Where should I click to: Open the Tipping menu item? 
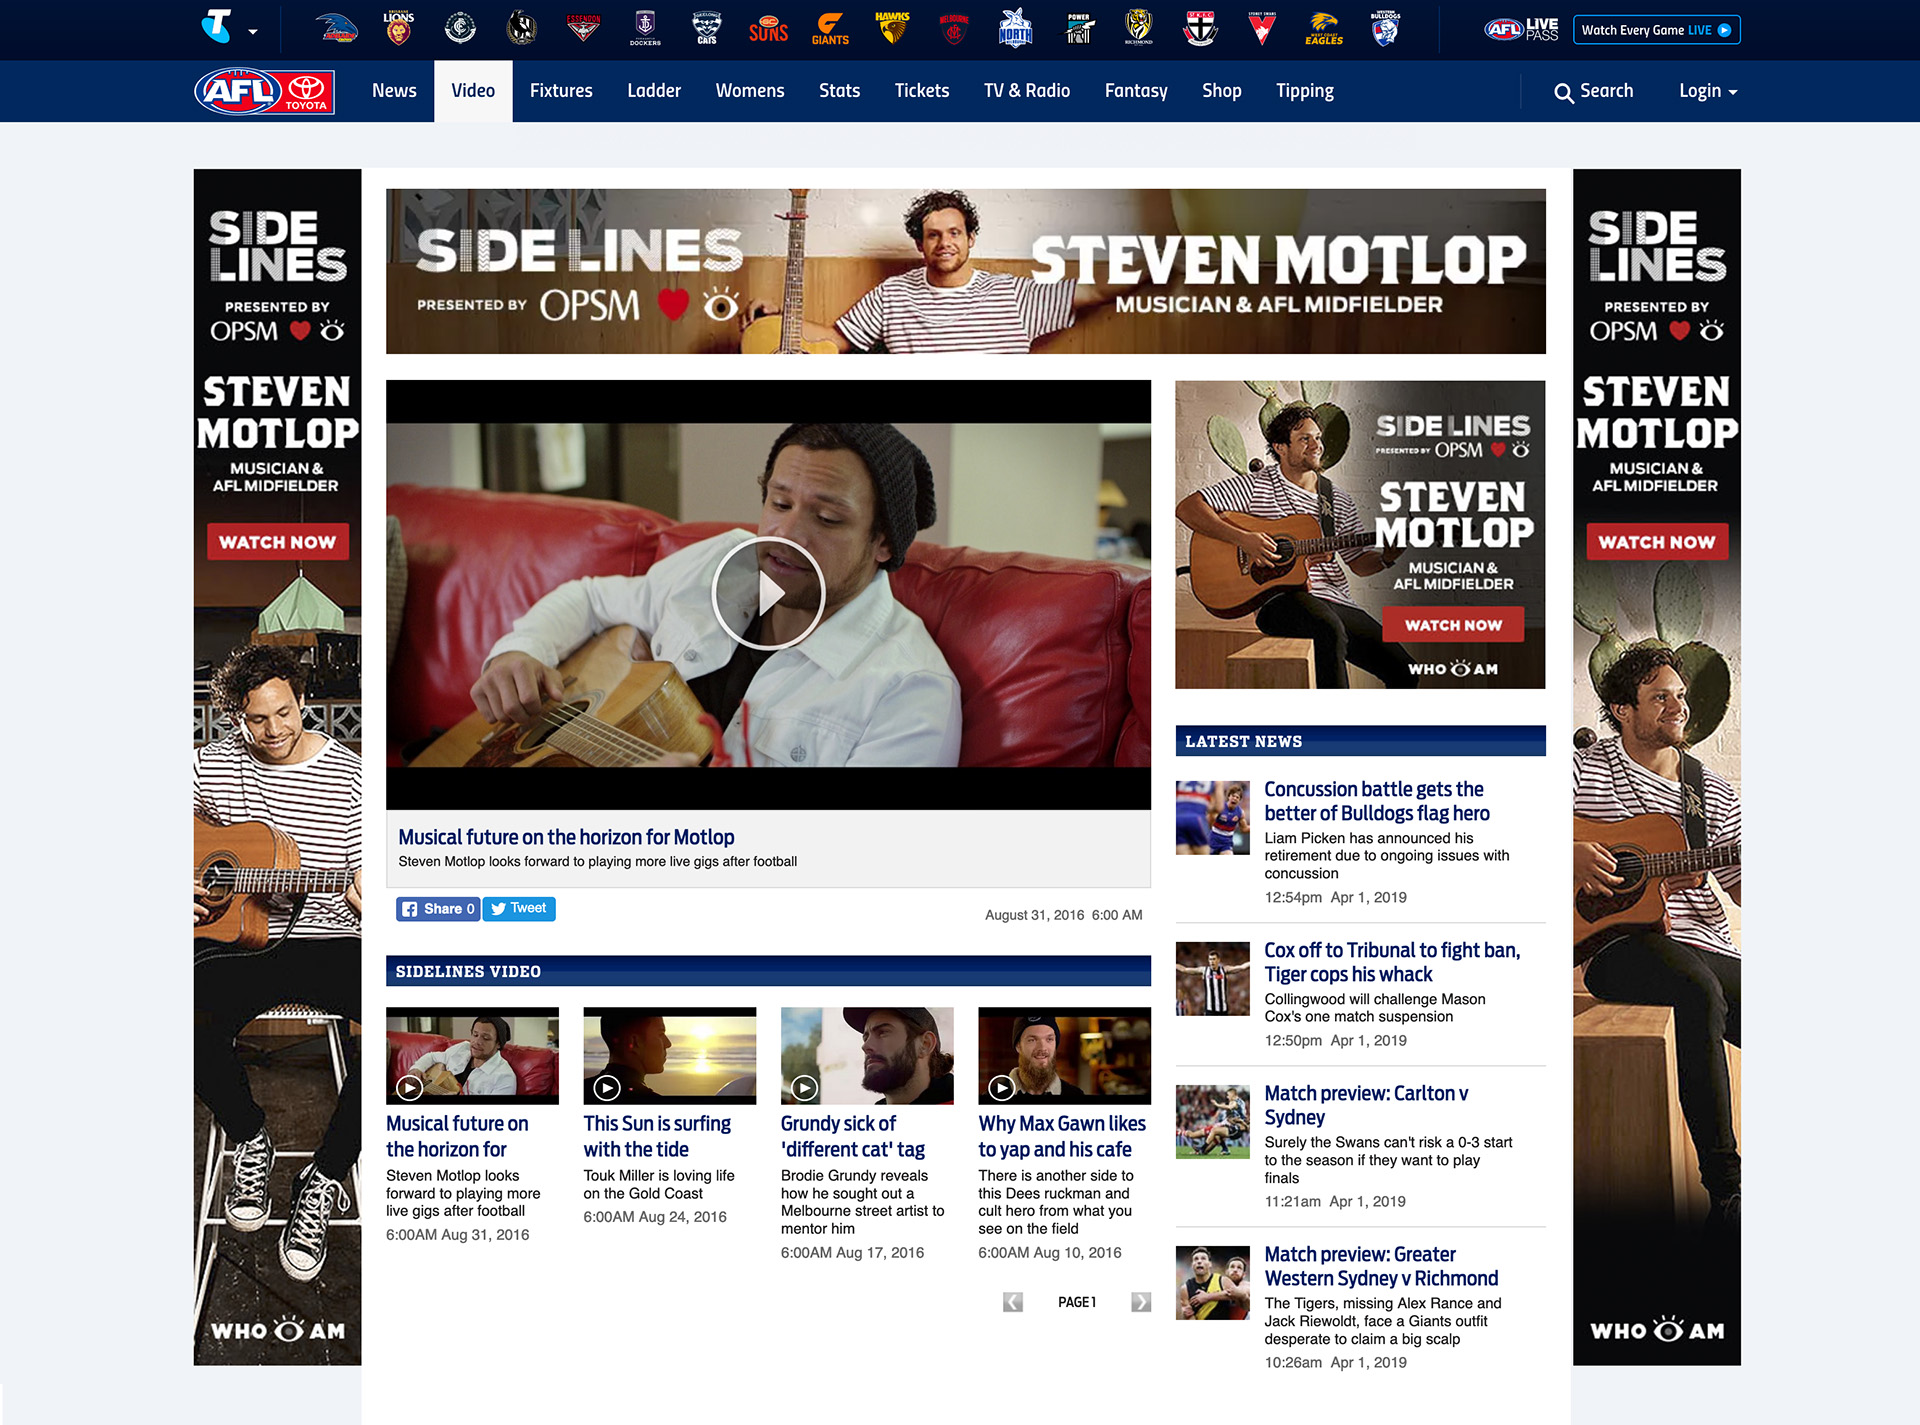click(1305, 91)
